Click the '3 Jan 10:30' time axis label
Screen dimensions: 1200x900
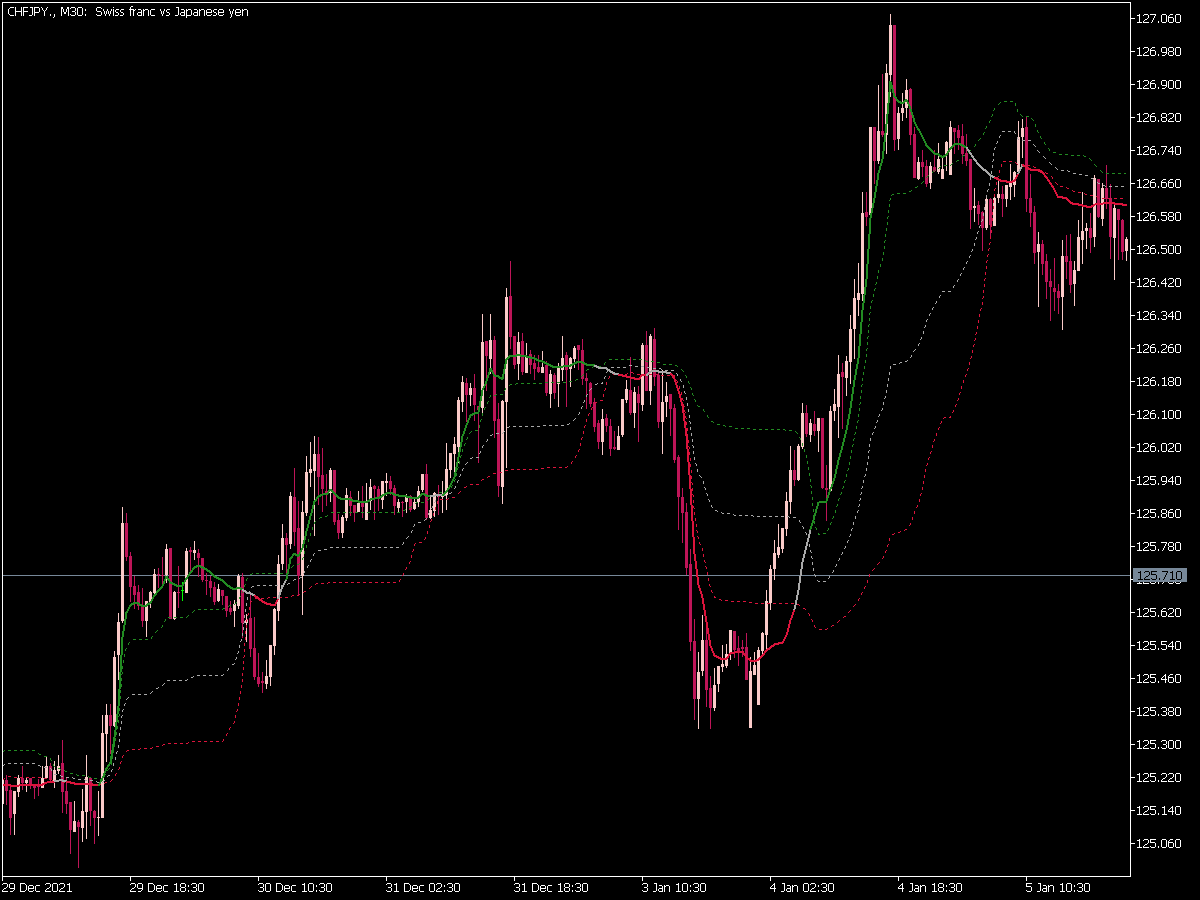click(676, 887)
